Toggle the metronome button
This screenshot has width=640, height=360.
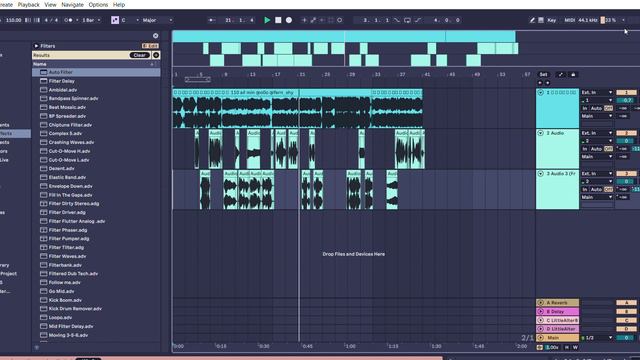[68, 20]
